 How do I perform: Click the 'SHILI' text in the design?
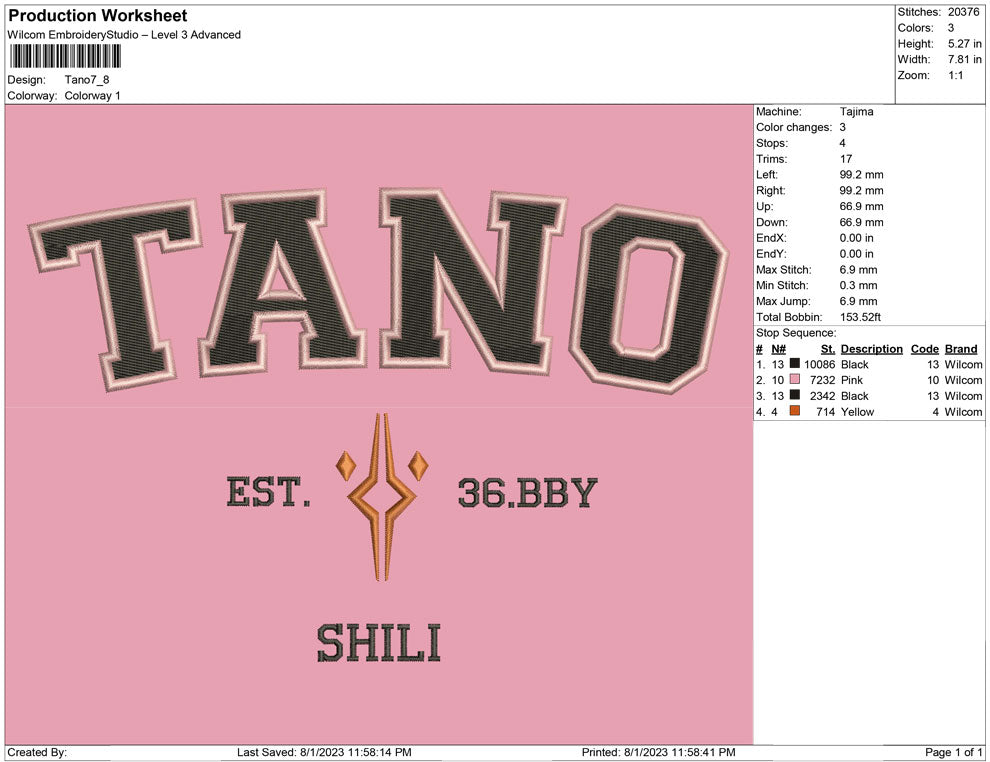pos(379,643)
